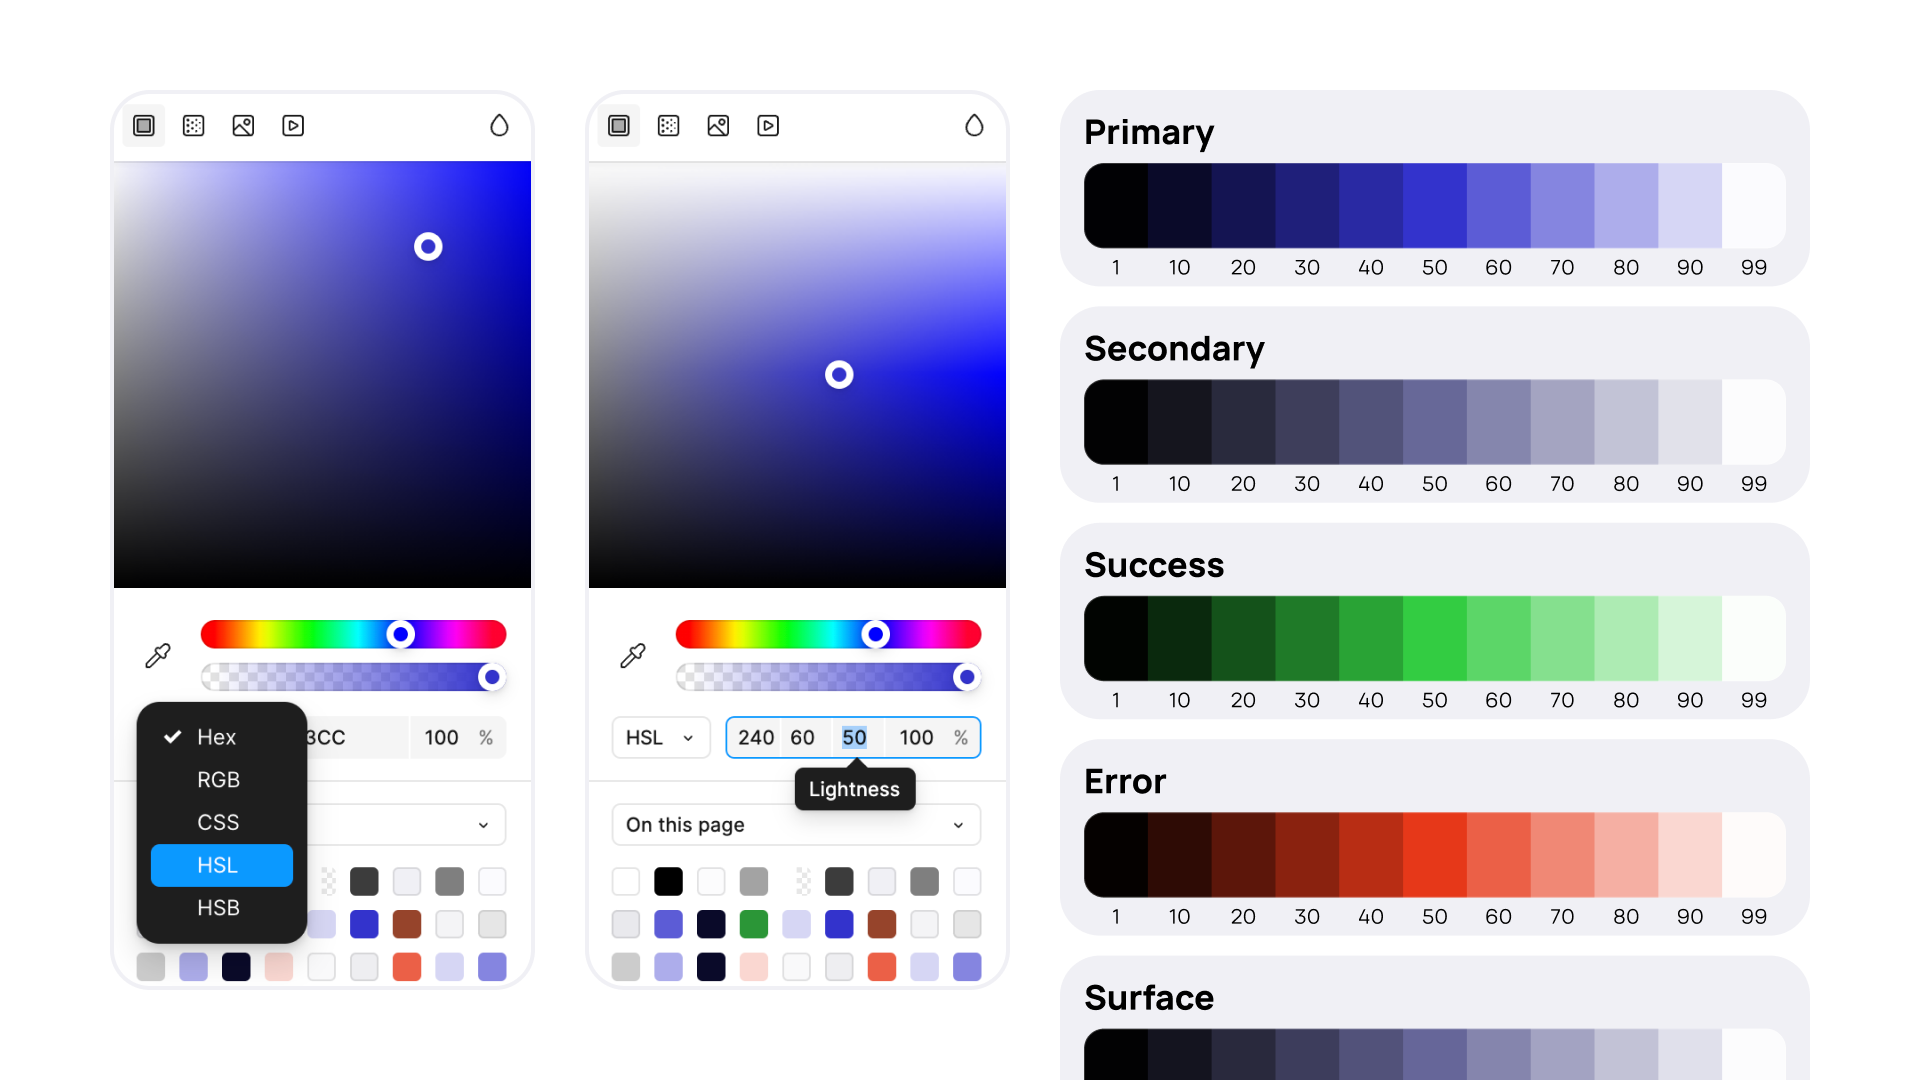Click the hue slider handle in right picker
Screen dimensions: 1920x1080
(x=876, y=634)
